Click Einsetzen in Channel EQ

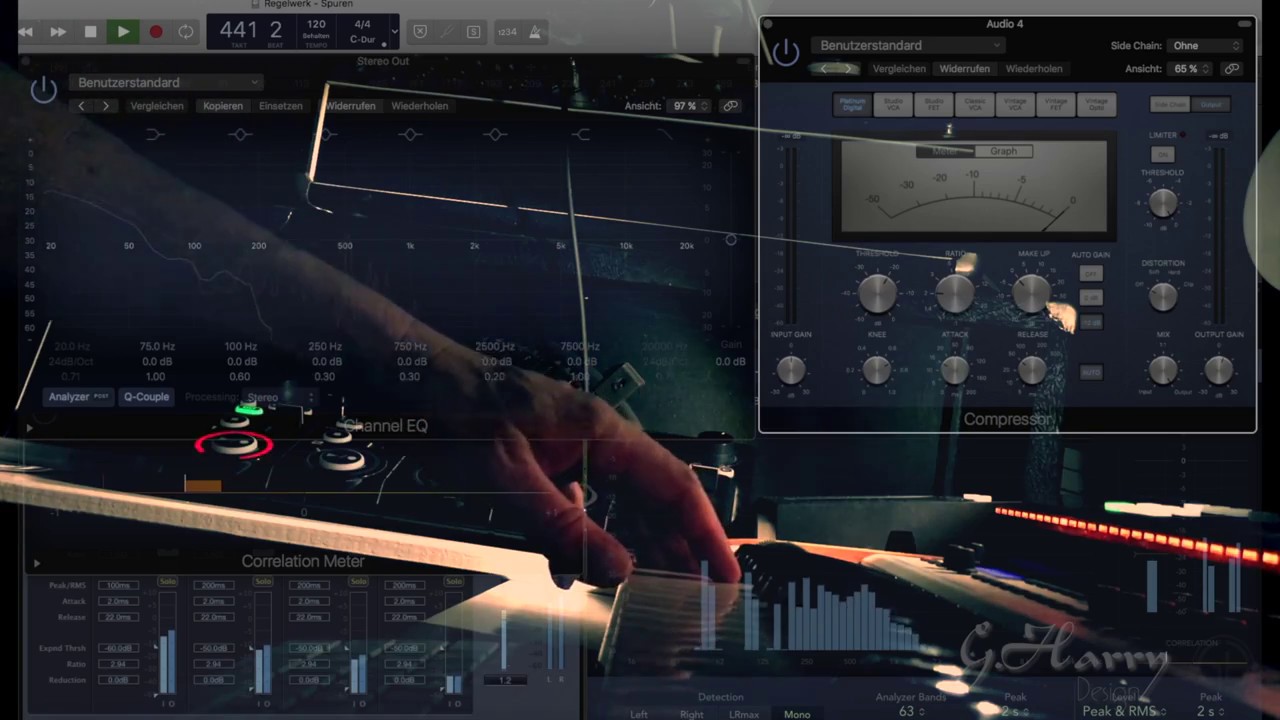280,106
